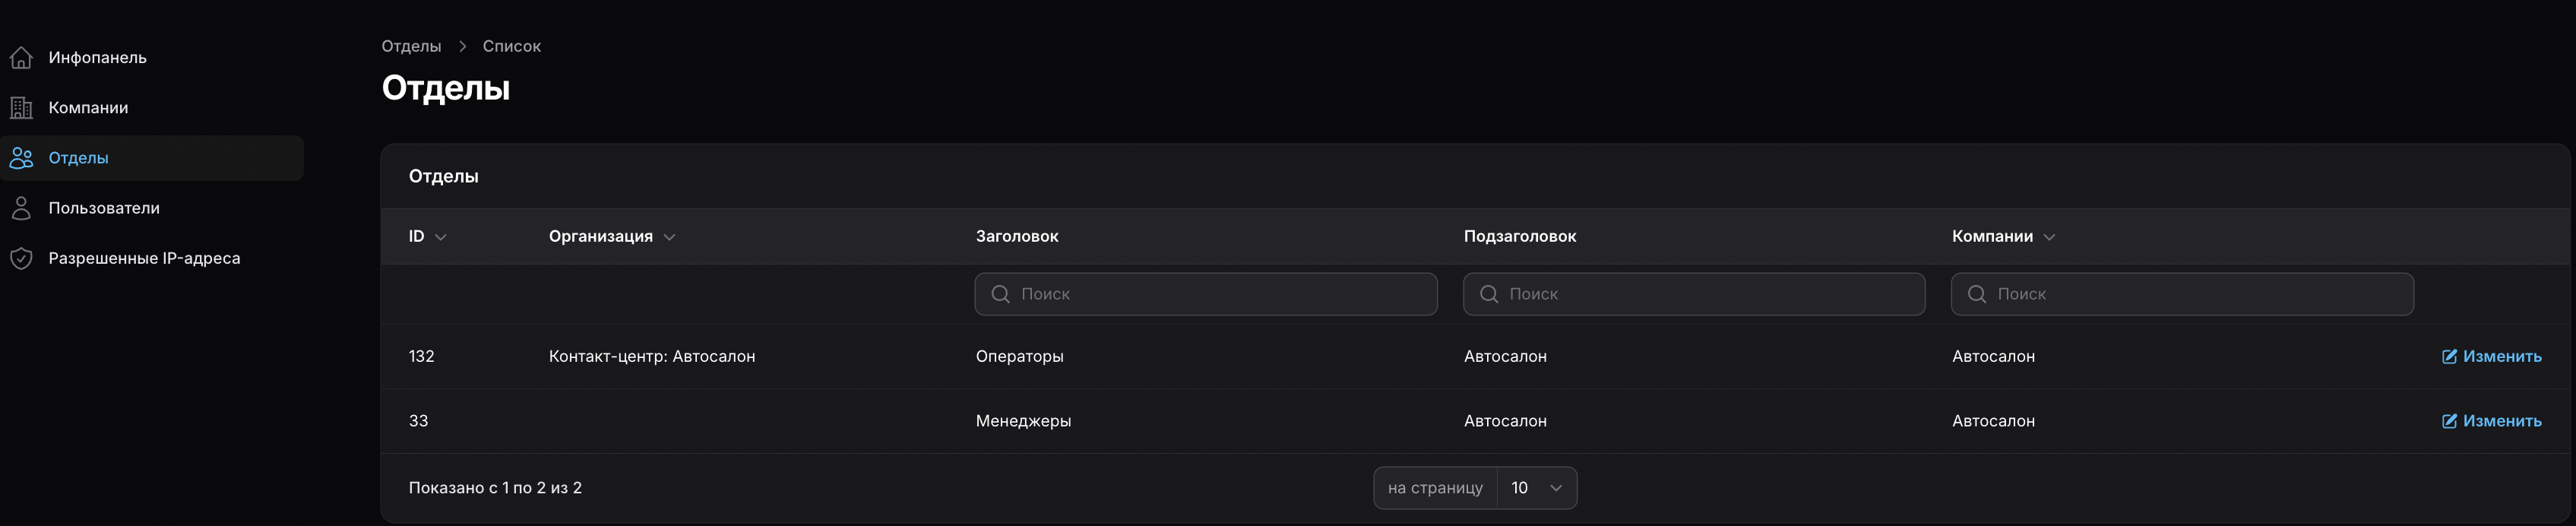Click the Компании building icon
The image size is (2576, 526).
[x=21, y=108]
